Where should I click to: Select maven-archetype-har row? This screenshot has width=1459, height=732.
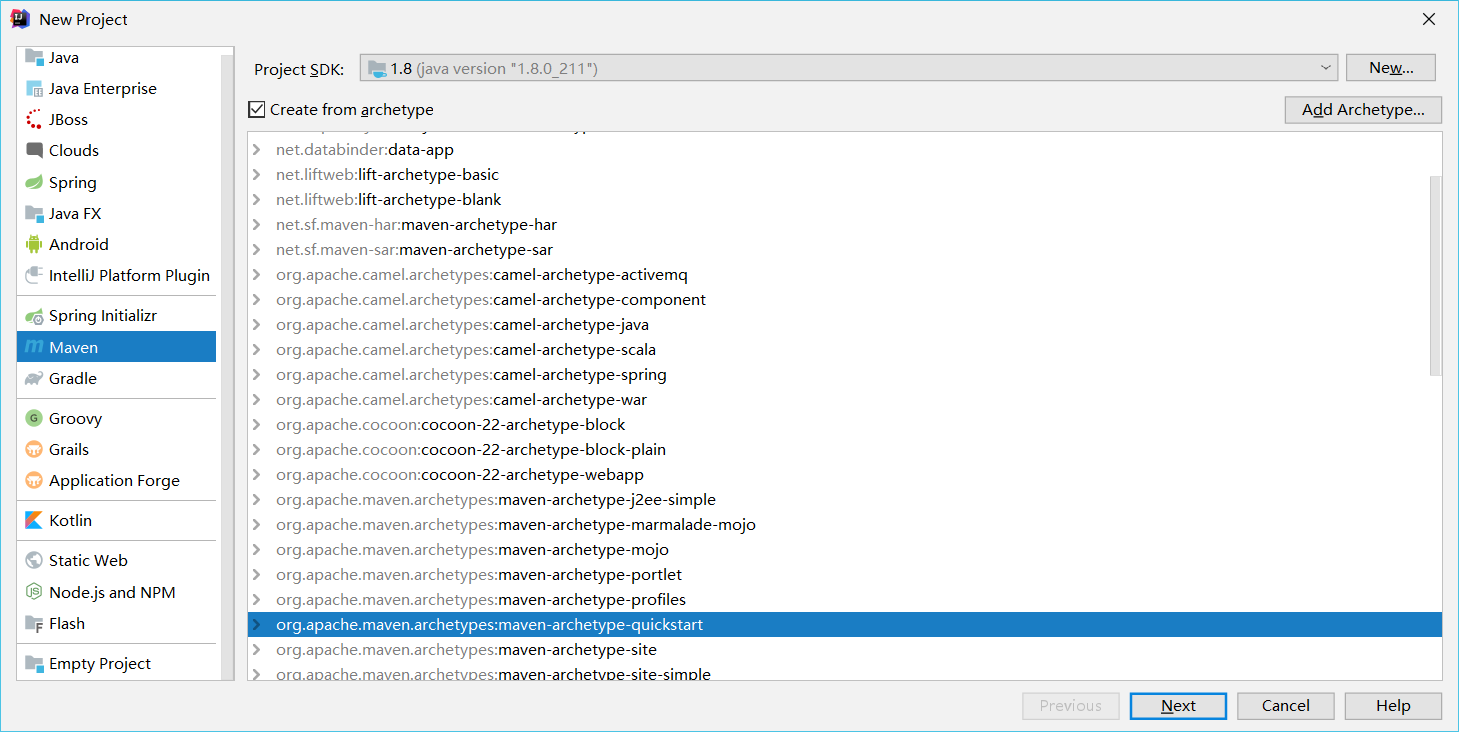[x=845, y=225]
